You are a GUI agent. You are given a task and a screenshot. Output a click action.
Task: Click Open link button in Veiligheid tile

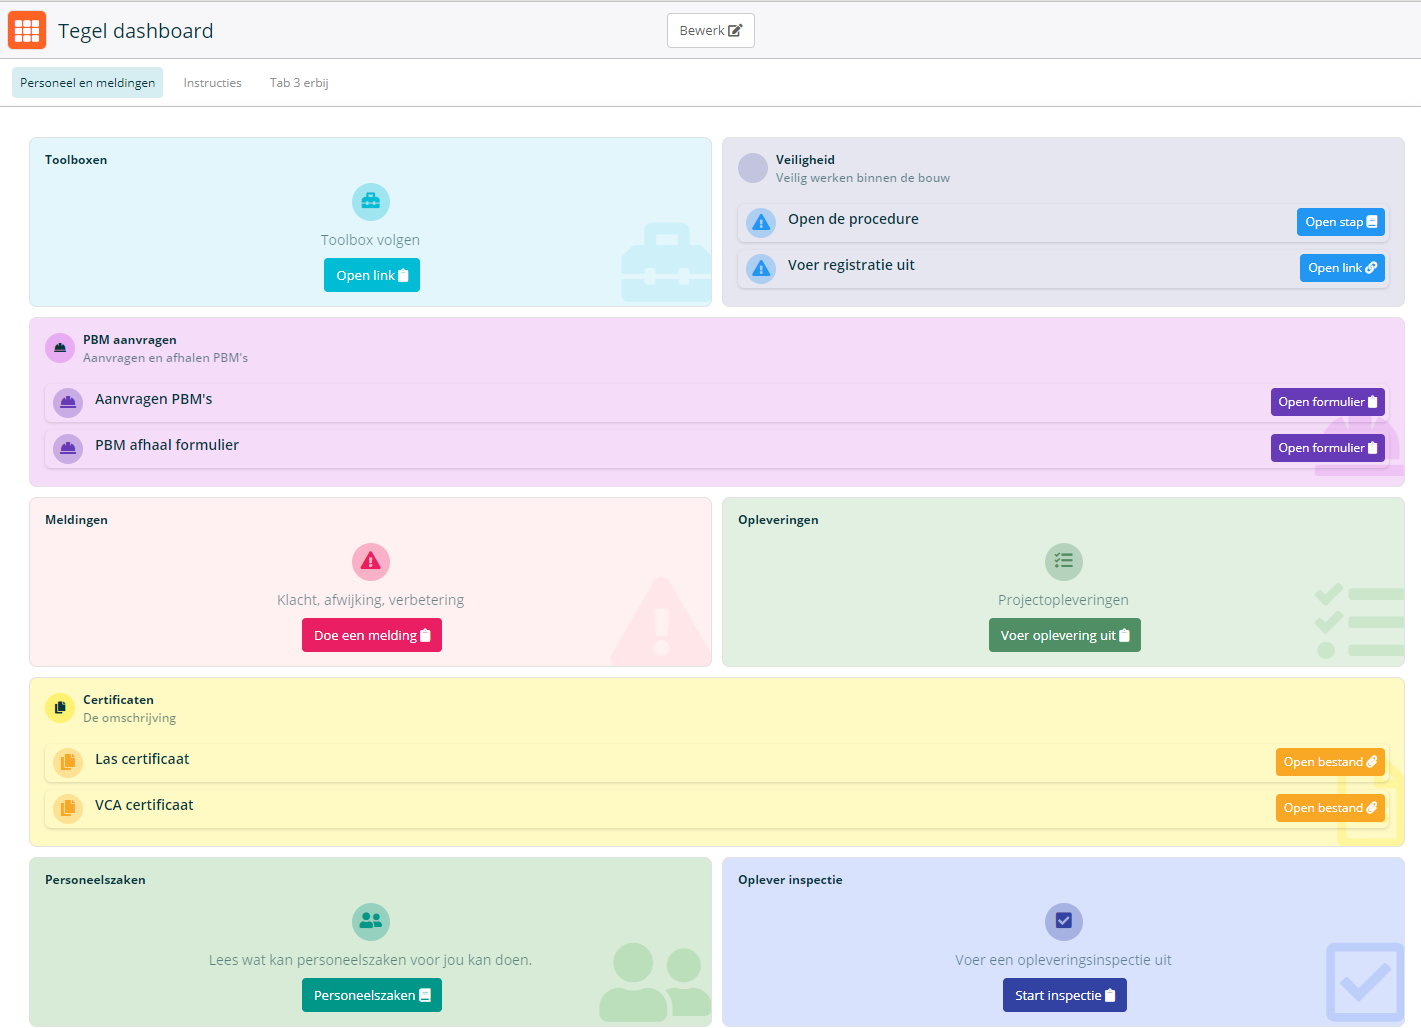(1342, 268)
